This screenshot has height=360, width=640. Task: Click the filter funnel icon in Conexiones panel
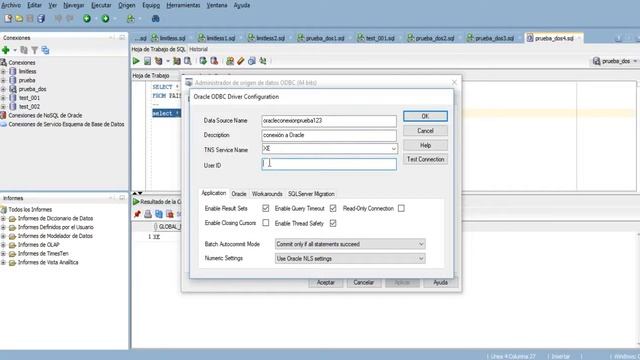(x=35, y=50)
